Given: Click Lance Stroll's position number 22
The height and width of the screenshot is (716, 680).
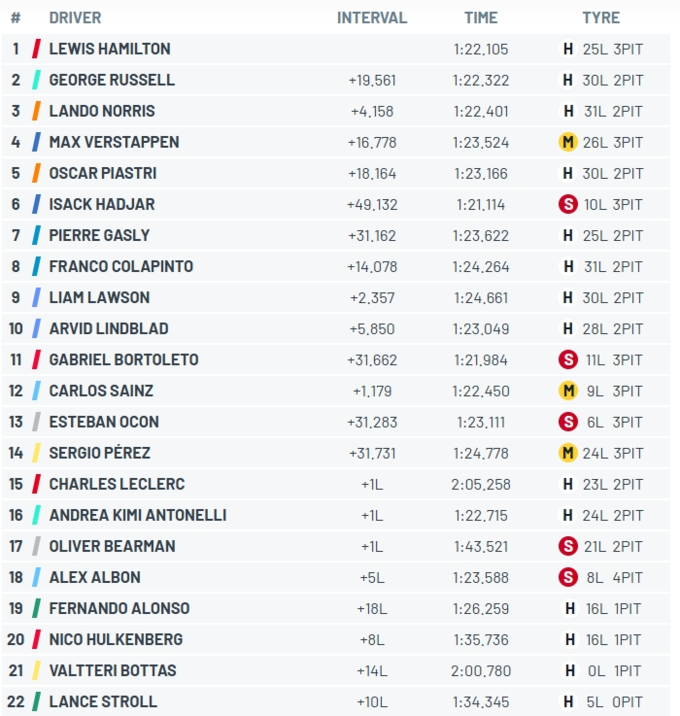Looking at the screenshot, I should (16, 701).
